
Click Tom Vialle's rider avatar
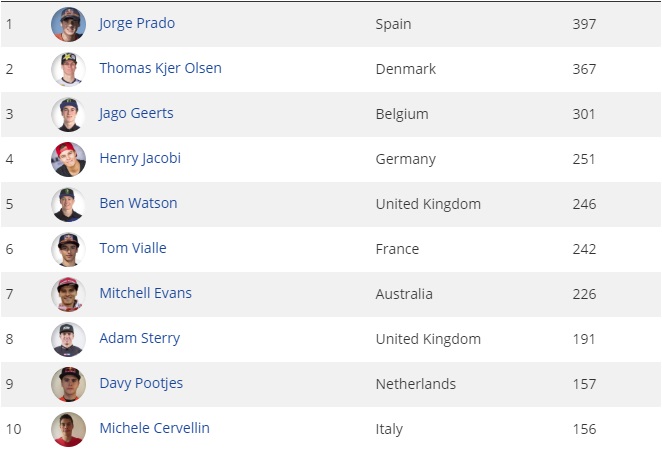pyautogui.click(x=68, y=249)
